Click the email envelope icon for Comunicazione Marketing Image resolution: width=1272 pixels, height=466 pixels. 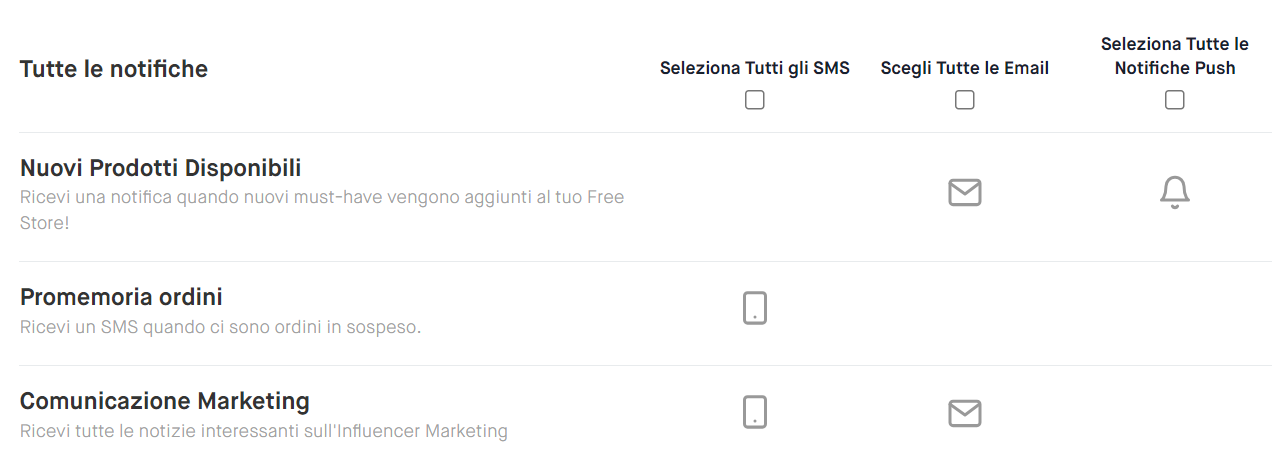(x=964, y=412)
